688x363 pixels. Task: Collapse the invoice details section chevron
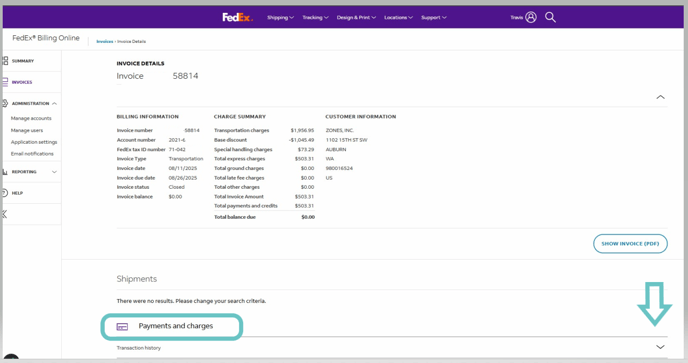[x=660, y=97]
